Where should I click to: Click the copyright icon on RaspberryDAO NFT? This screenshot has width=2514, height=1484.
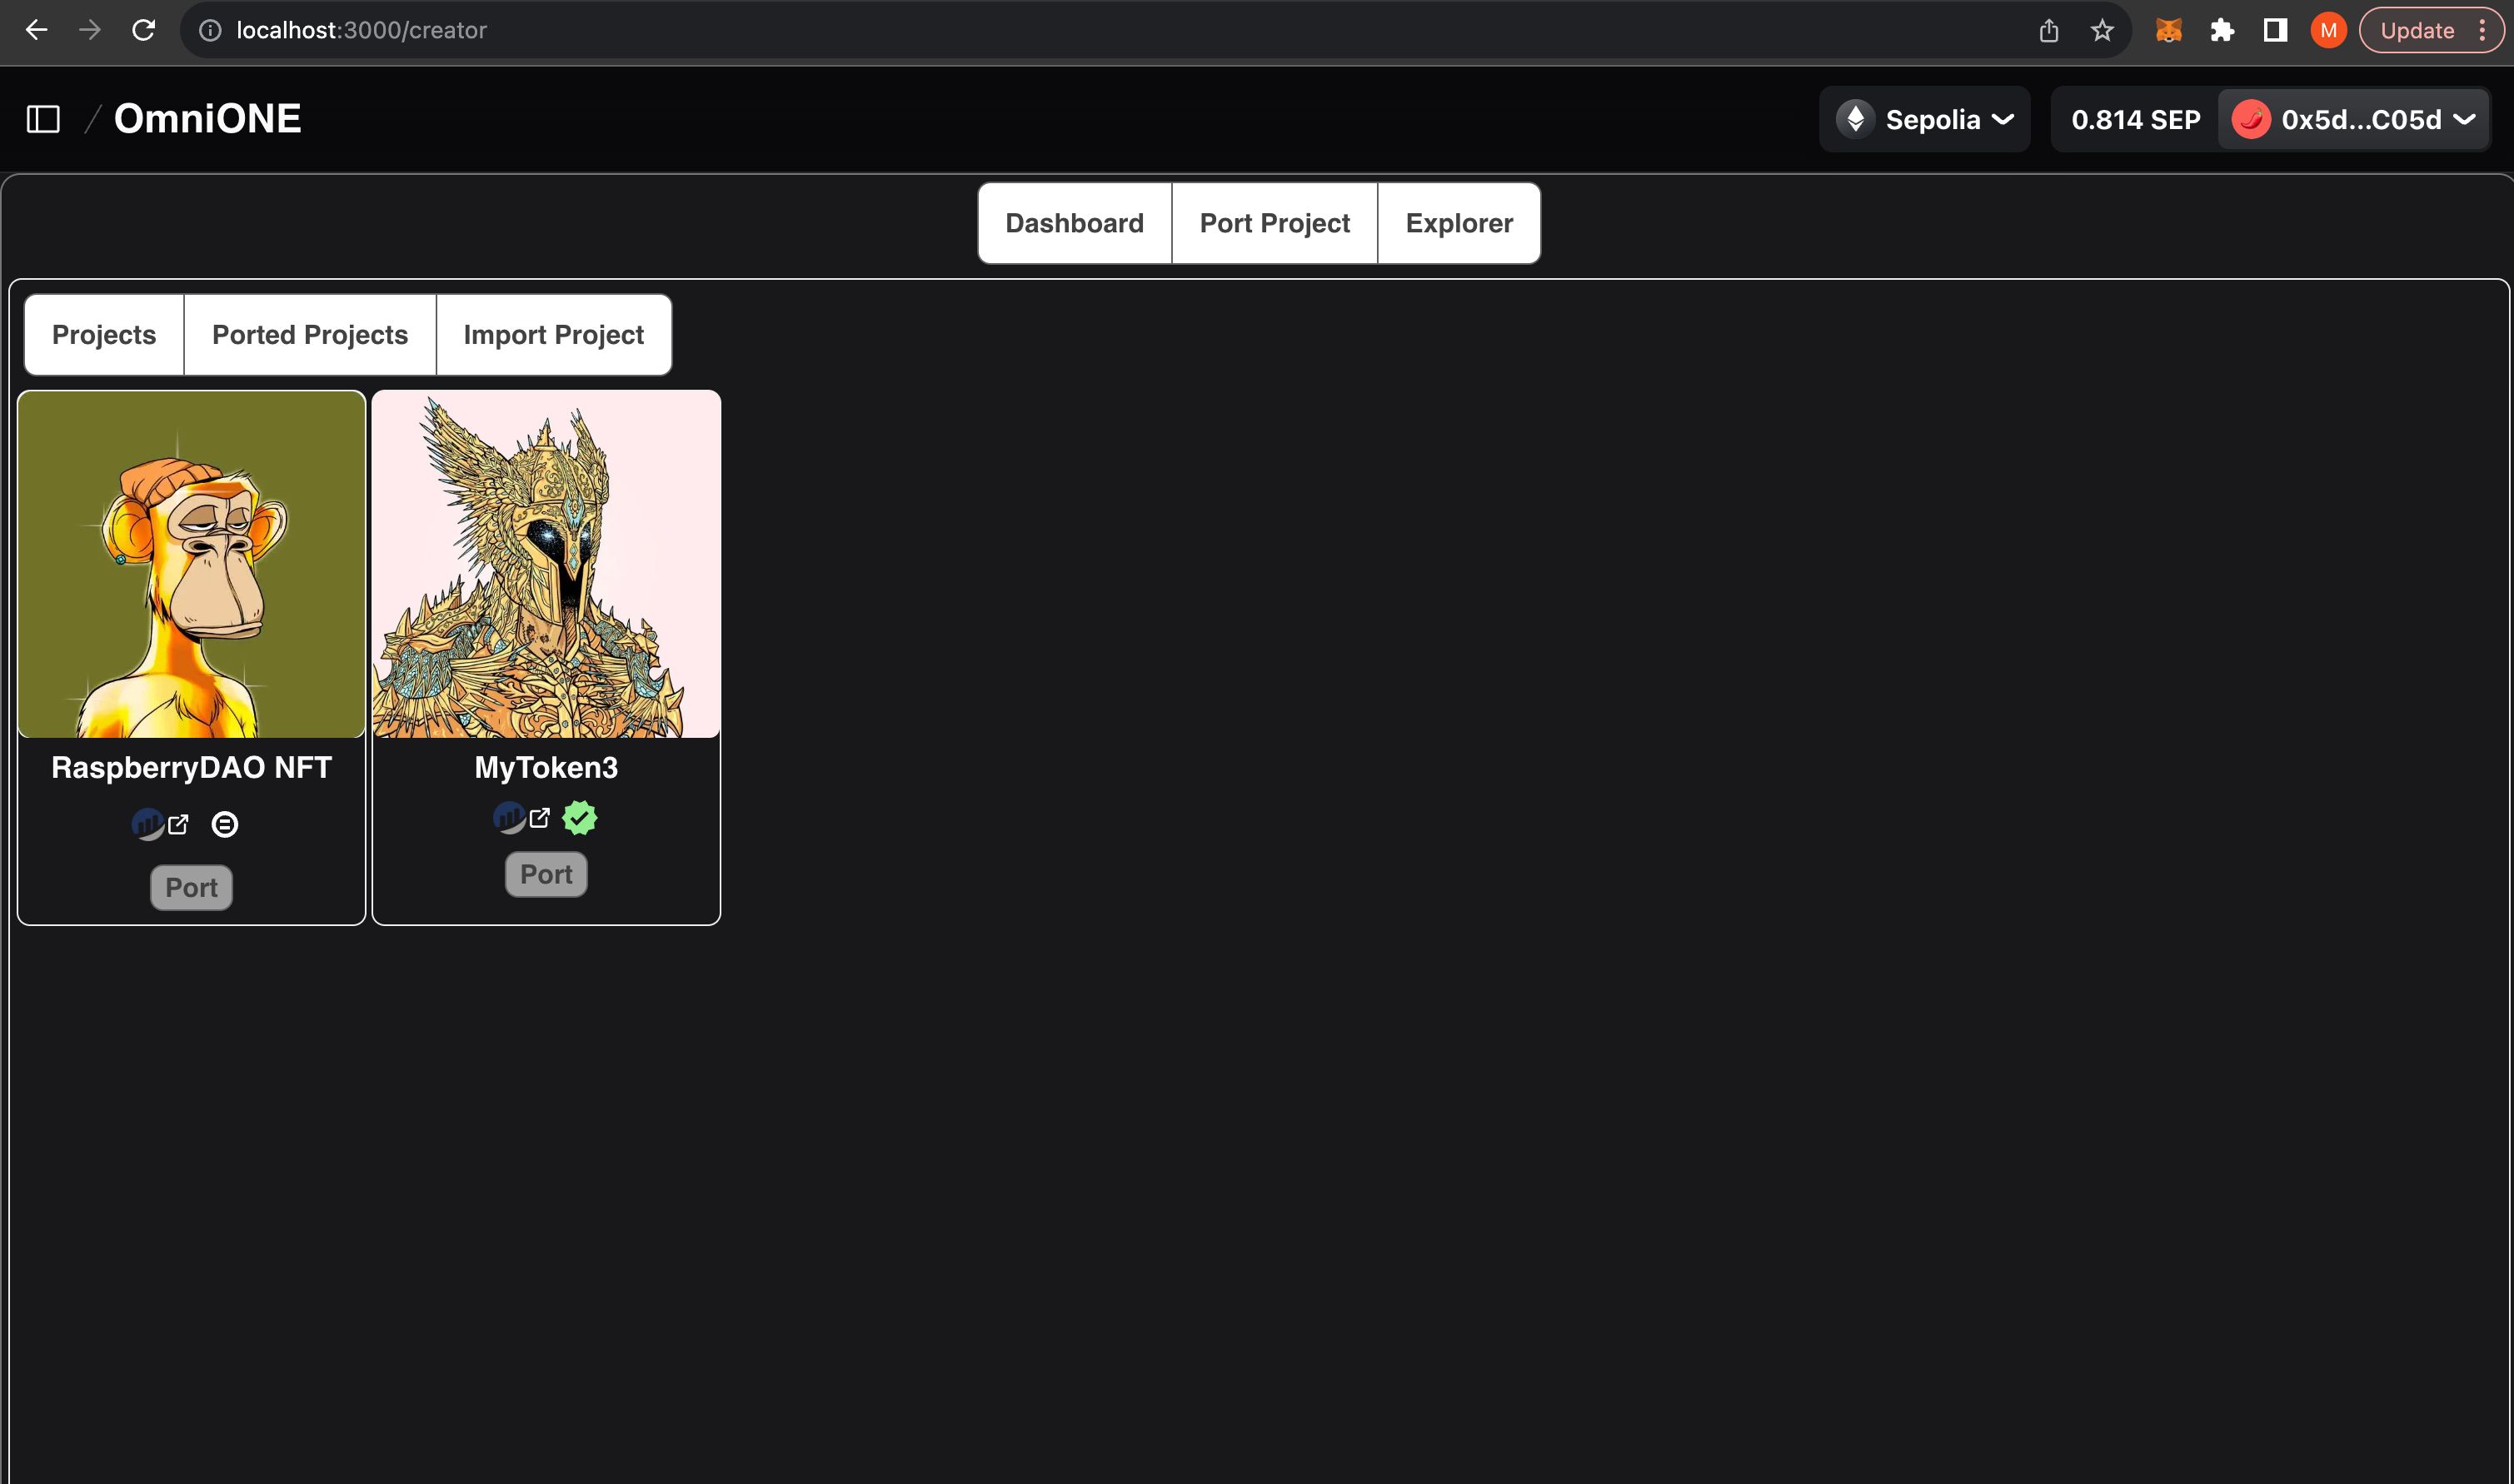(x=224, y=824)
